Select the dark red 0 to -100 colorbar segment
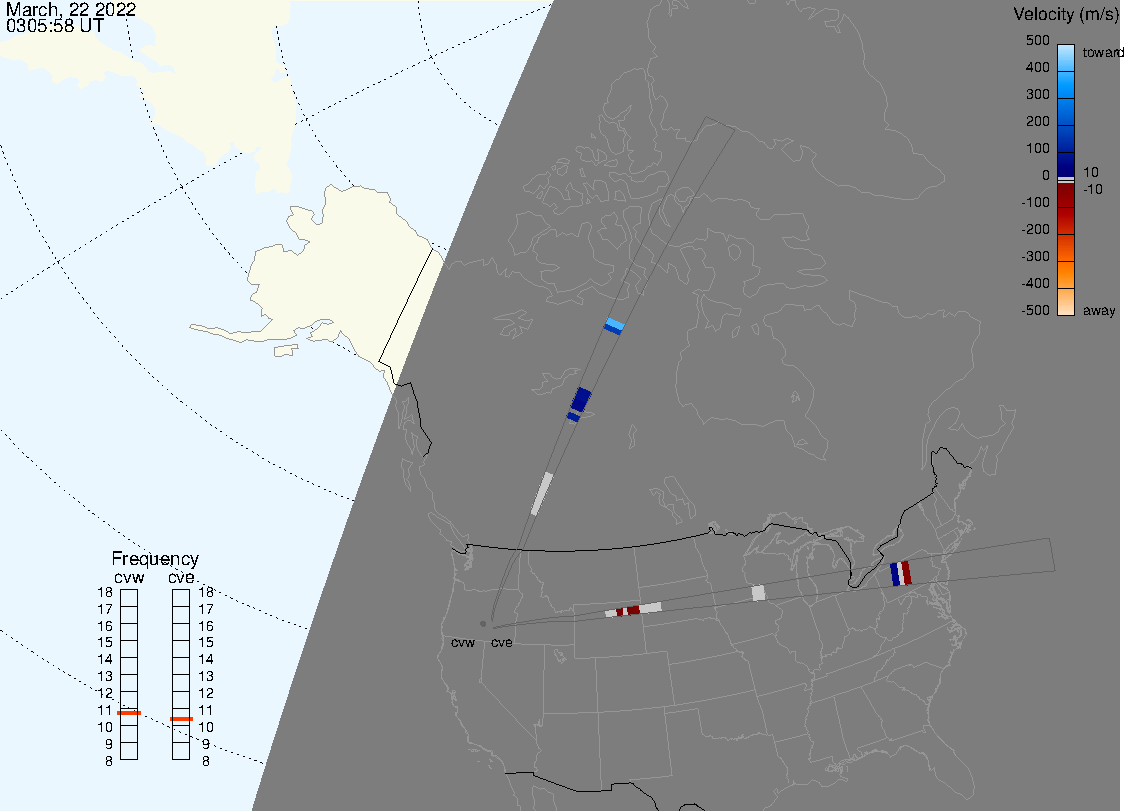This screenshot has height=811, width=1124. [1066, 195]
